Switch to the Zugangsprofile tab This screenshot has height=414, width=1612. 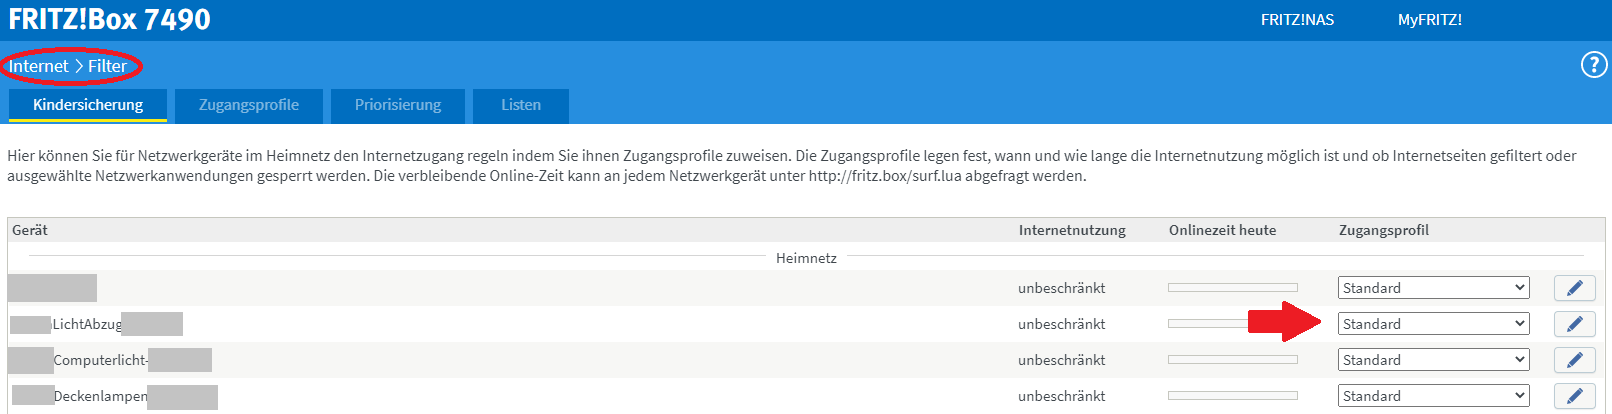(249, 105)
